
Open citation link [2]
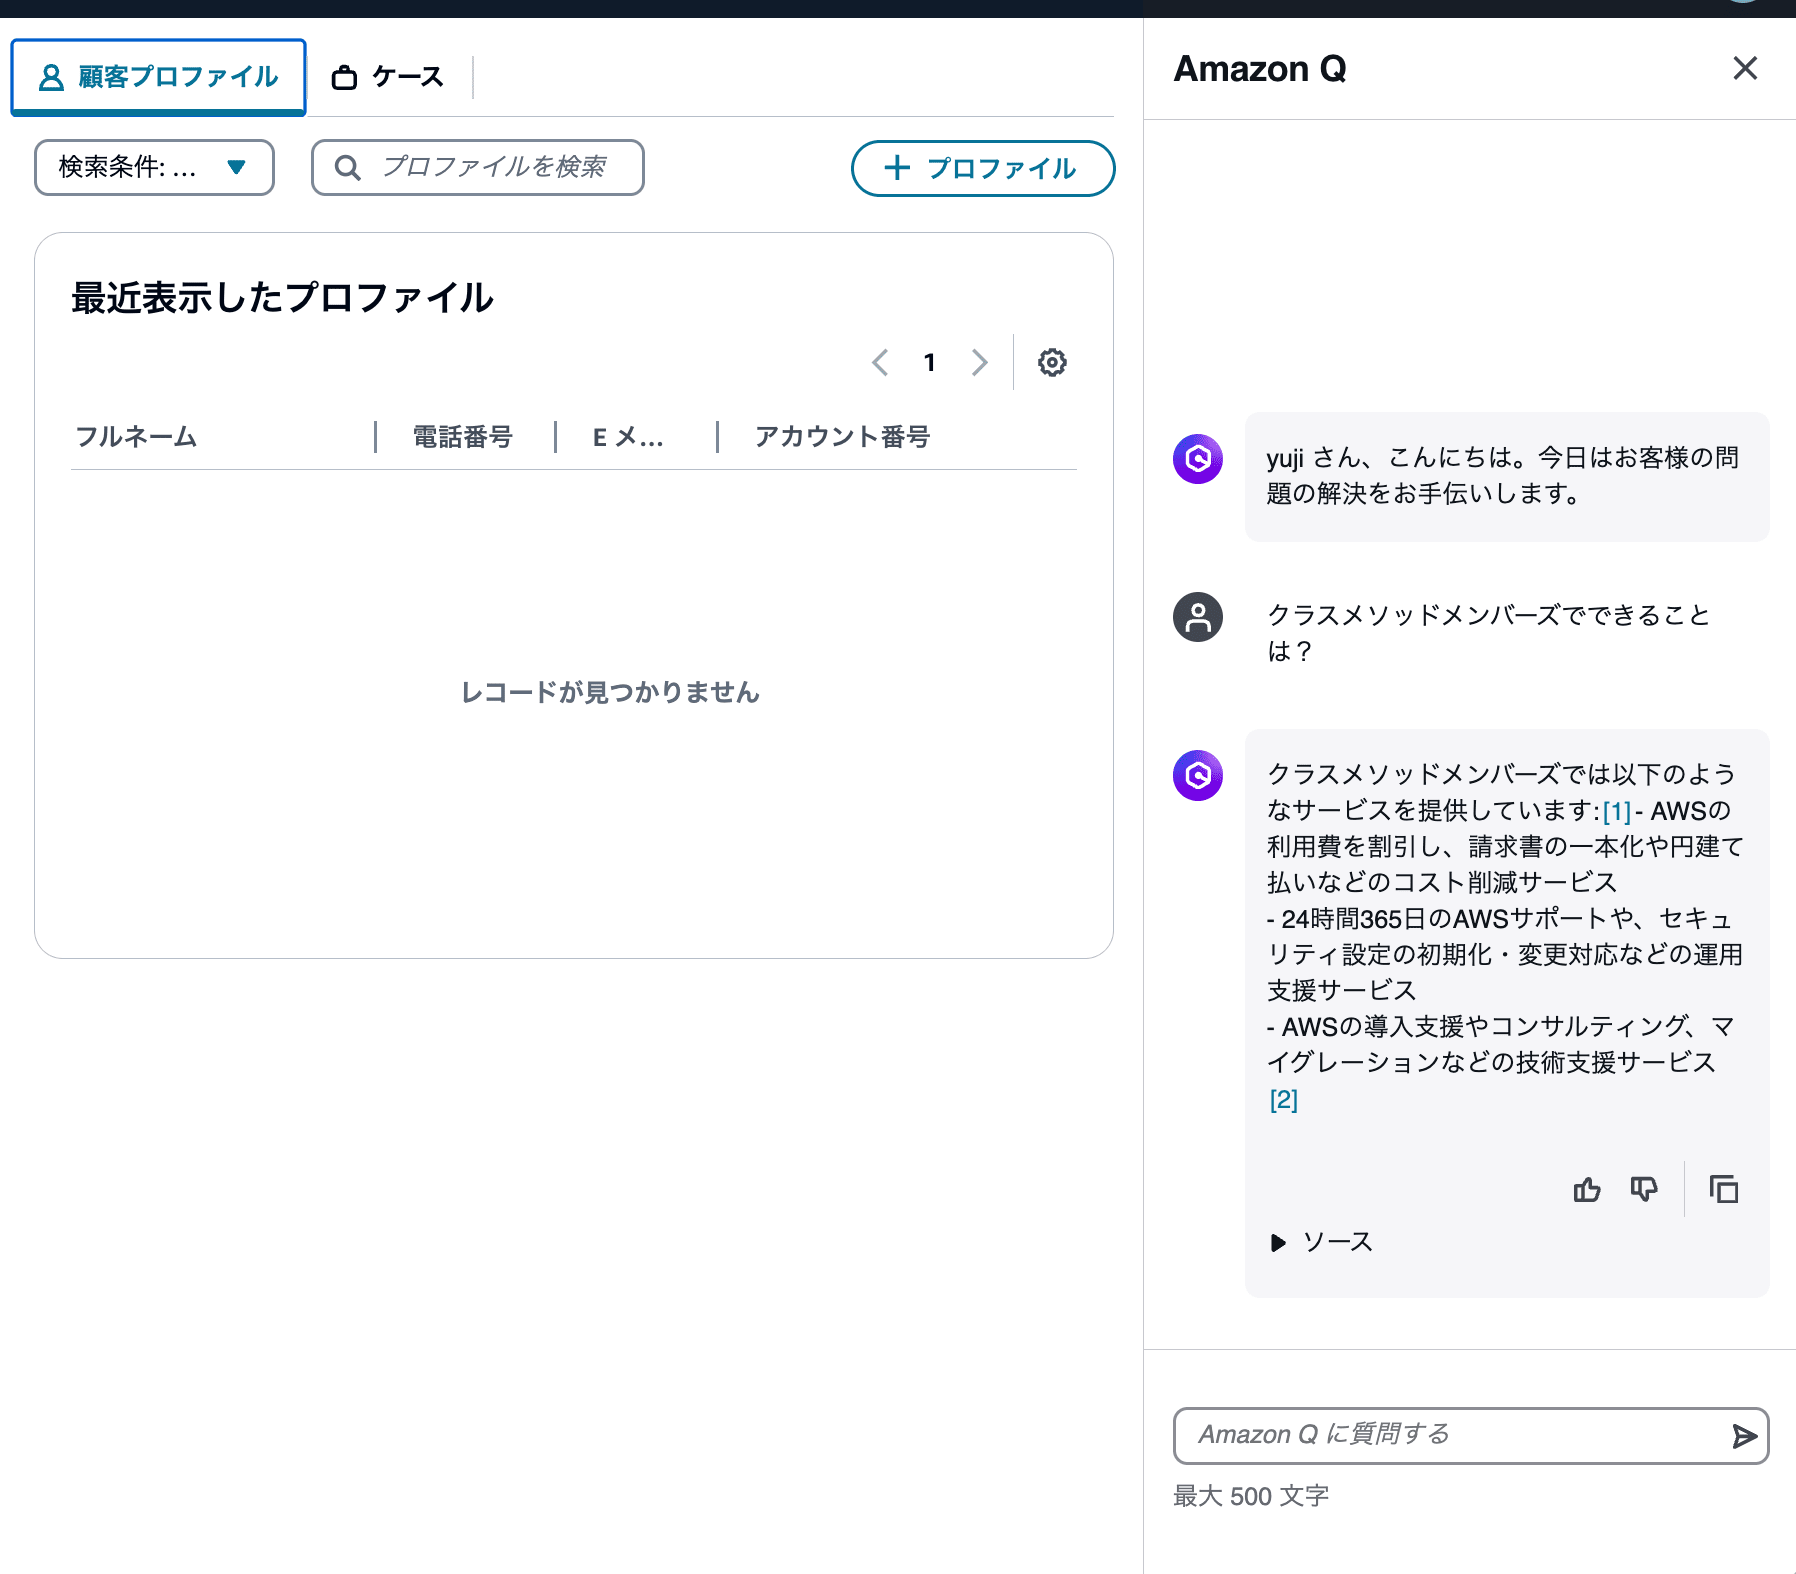(x=1284, y=1100)
